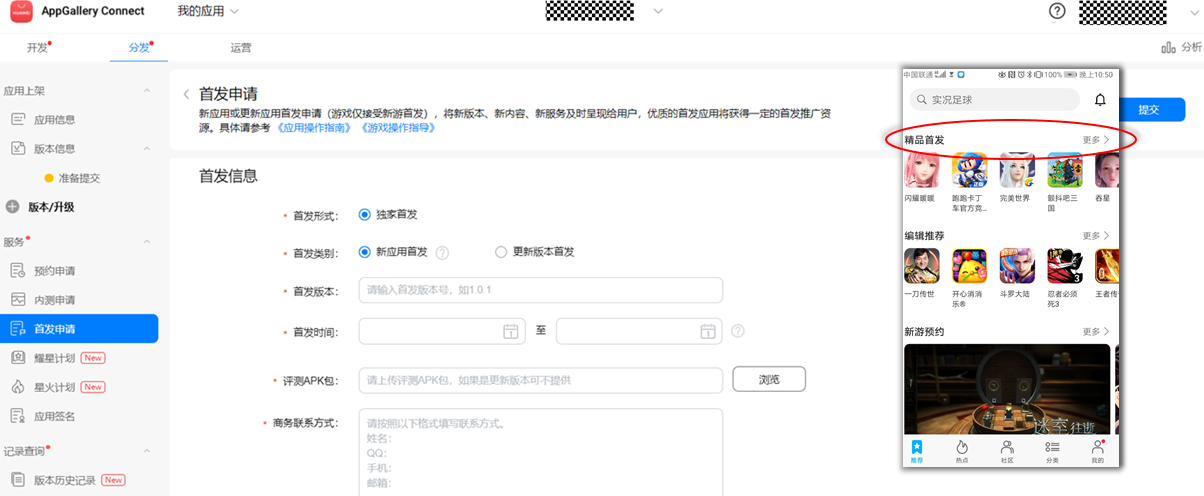
Task: Open the start date calendar icon
Action: coord(510,331)
